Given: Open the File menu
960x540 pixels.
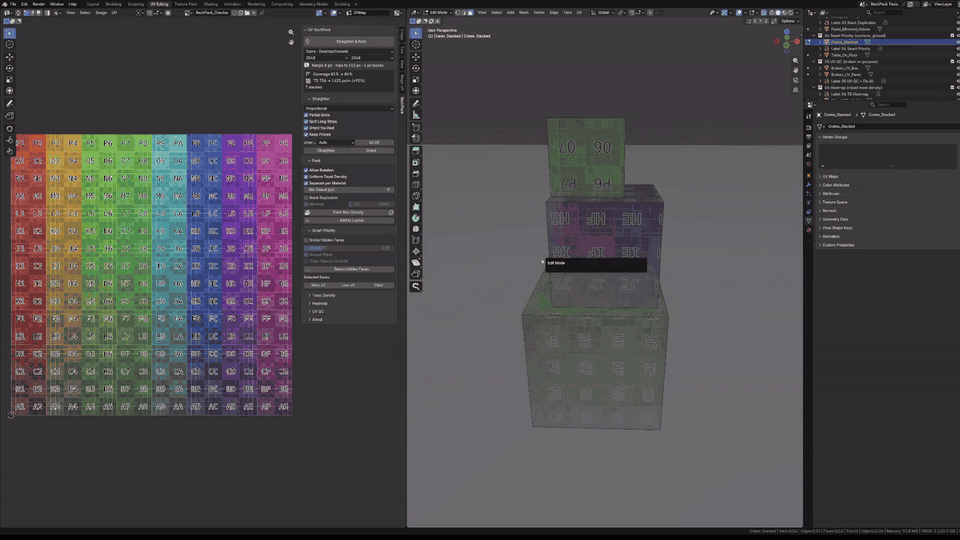Looking at the screenshot, I should click(13, 4).
